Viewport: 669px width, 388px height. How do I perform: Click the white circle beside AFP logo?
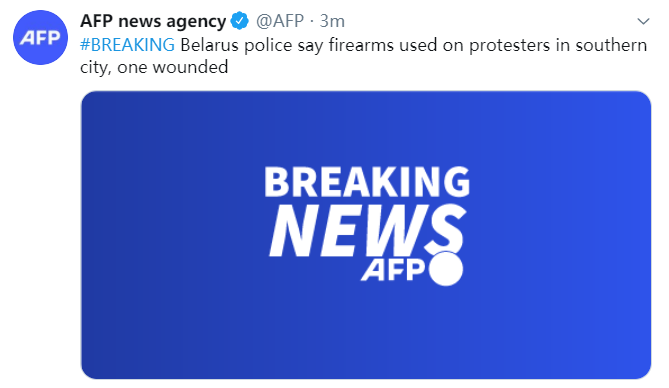446,269
